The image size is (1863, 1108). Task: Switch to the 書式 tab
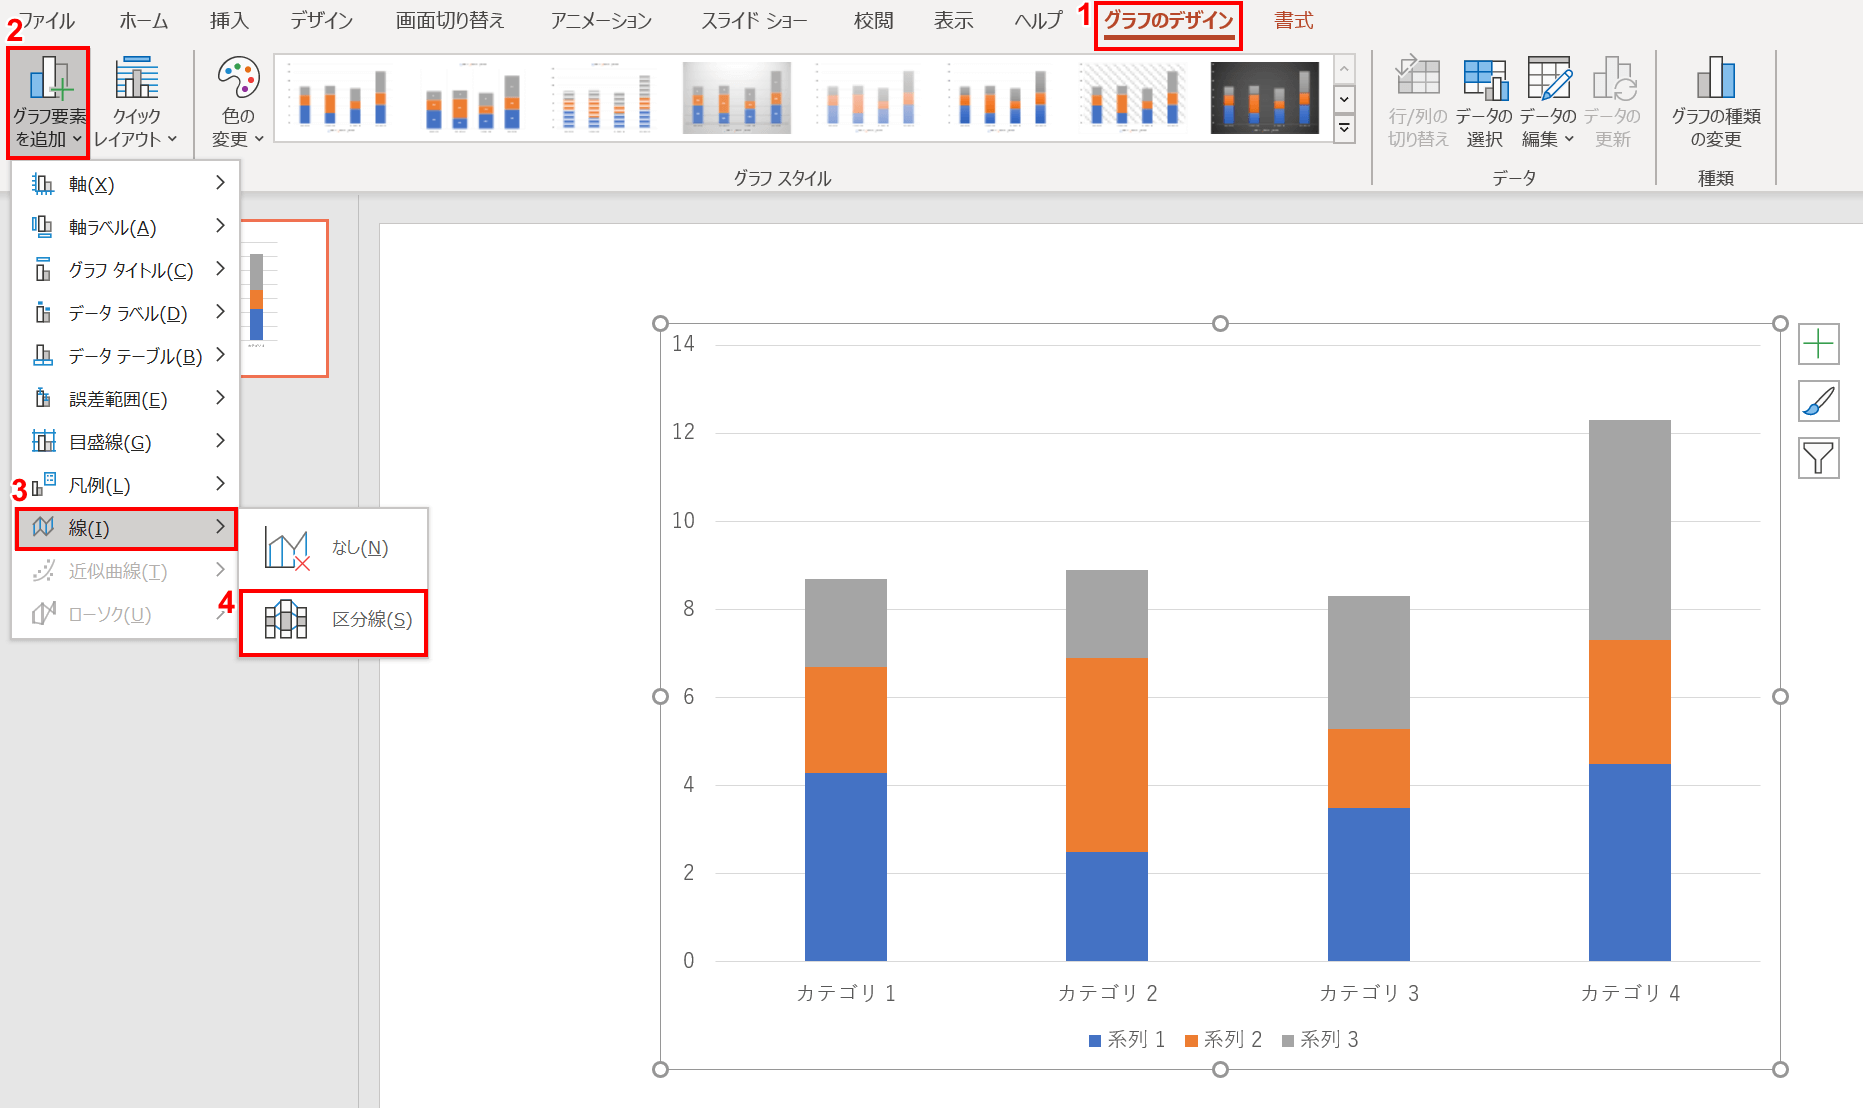tap(1293, 21)
